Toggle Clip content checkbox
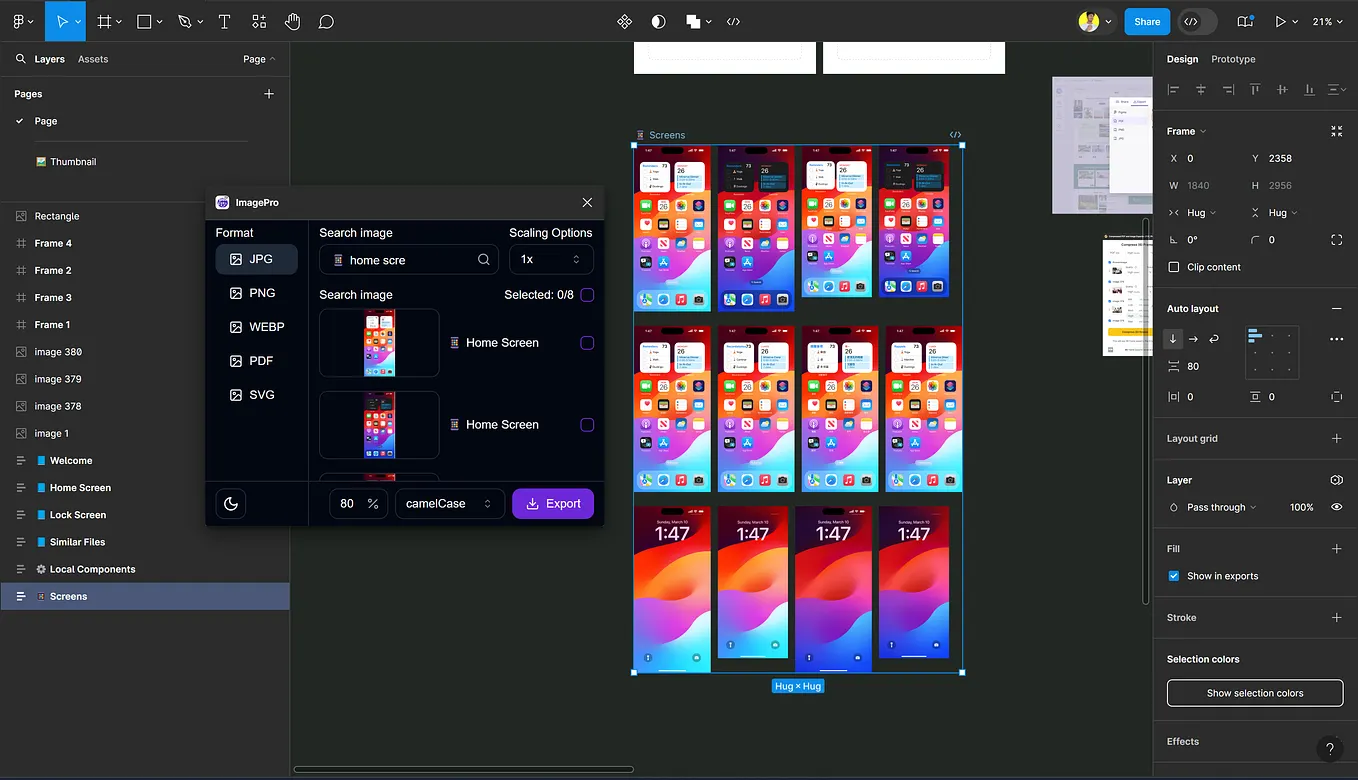 pos(1174,267)
